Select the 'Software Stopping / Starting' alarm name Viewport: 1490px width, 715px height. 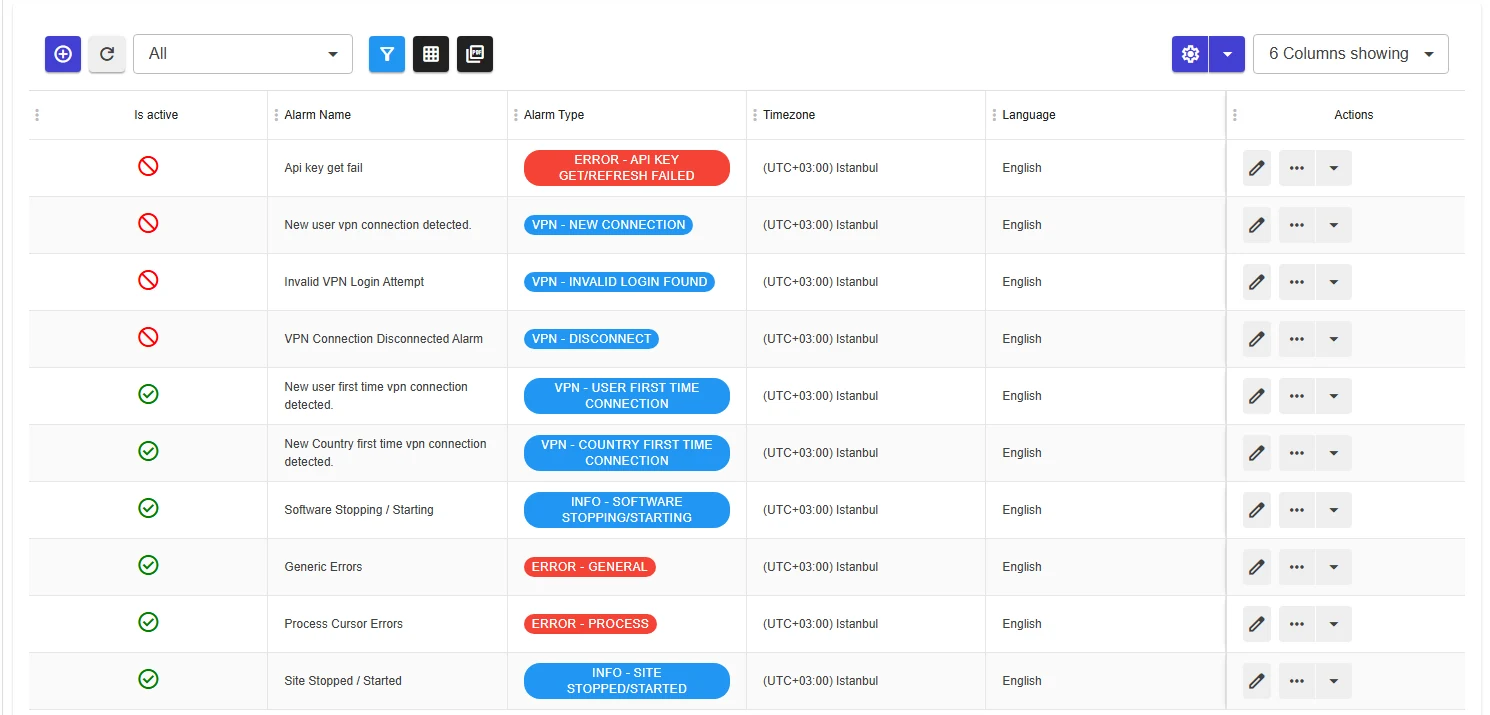[x=359, y=510]
